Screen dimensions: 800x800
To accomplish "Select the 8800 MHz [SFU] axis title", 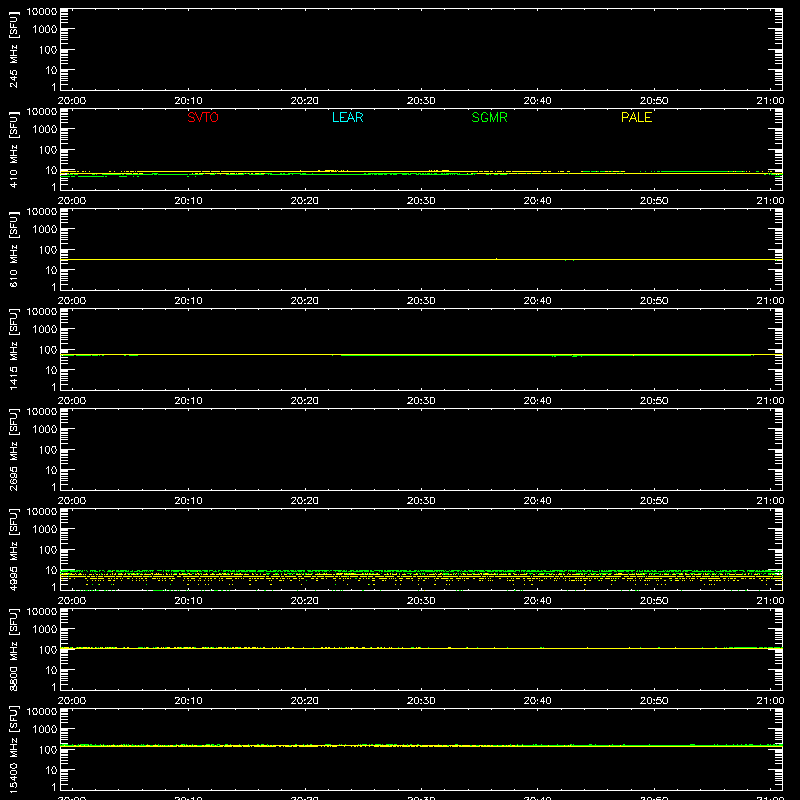I will [x=13, y=649].
